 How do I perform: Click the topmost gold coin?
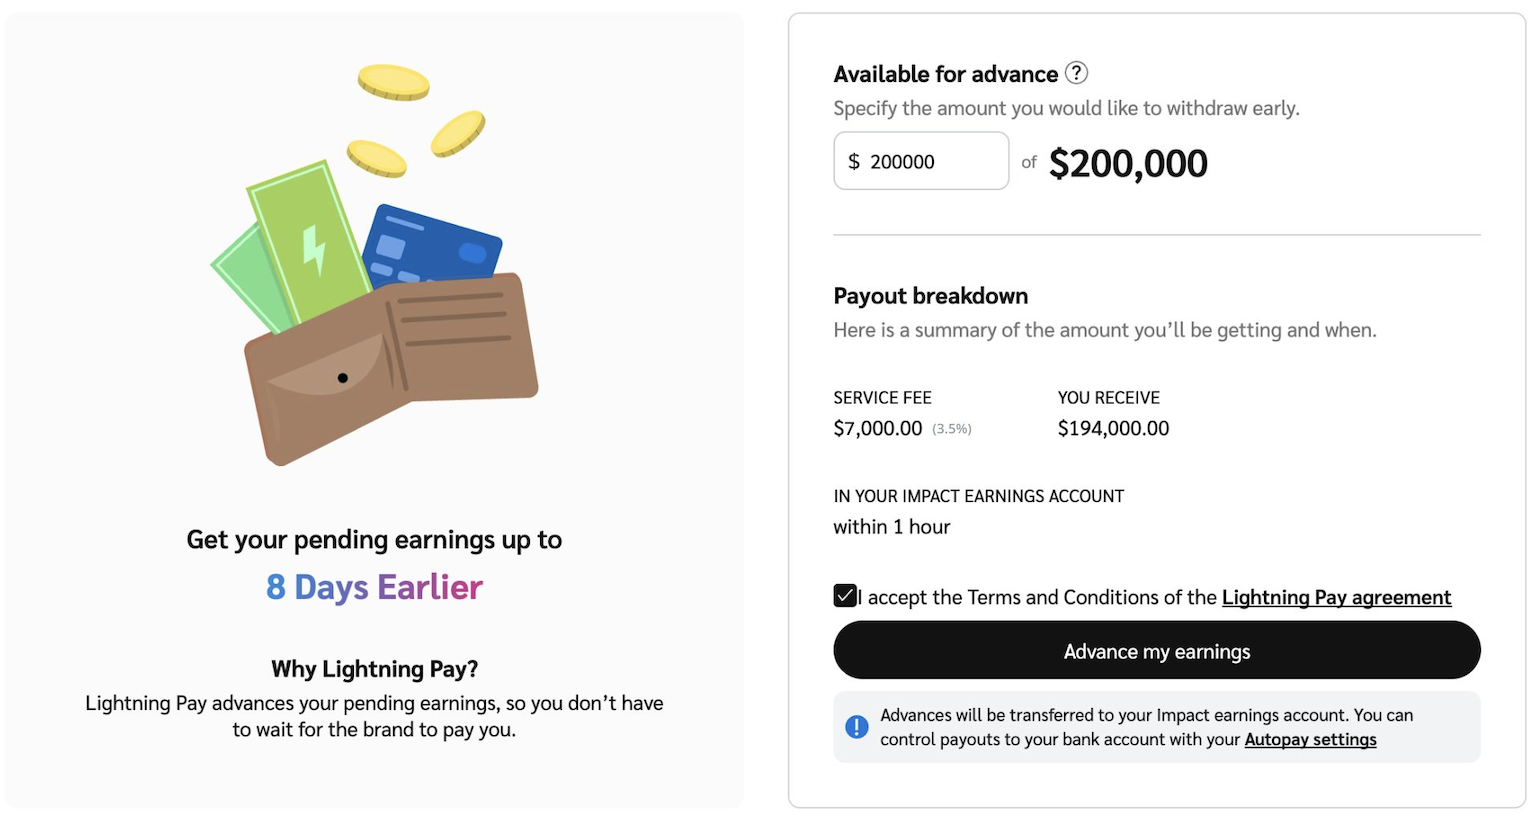[394, 82]
